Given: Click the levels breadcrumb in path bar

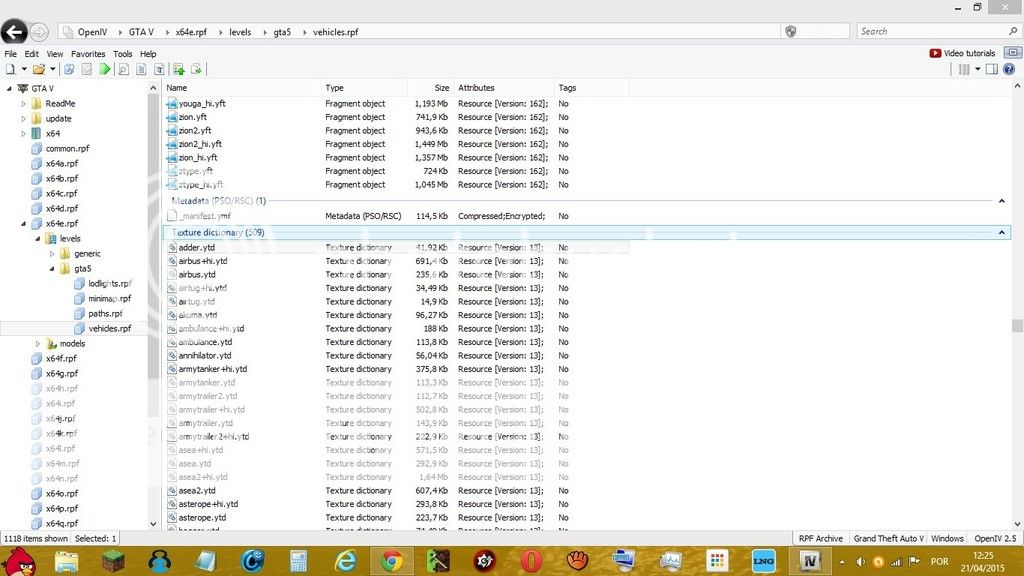Looking at the screenshot, I should coord(240,32).
